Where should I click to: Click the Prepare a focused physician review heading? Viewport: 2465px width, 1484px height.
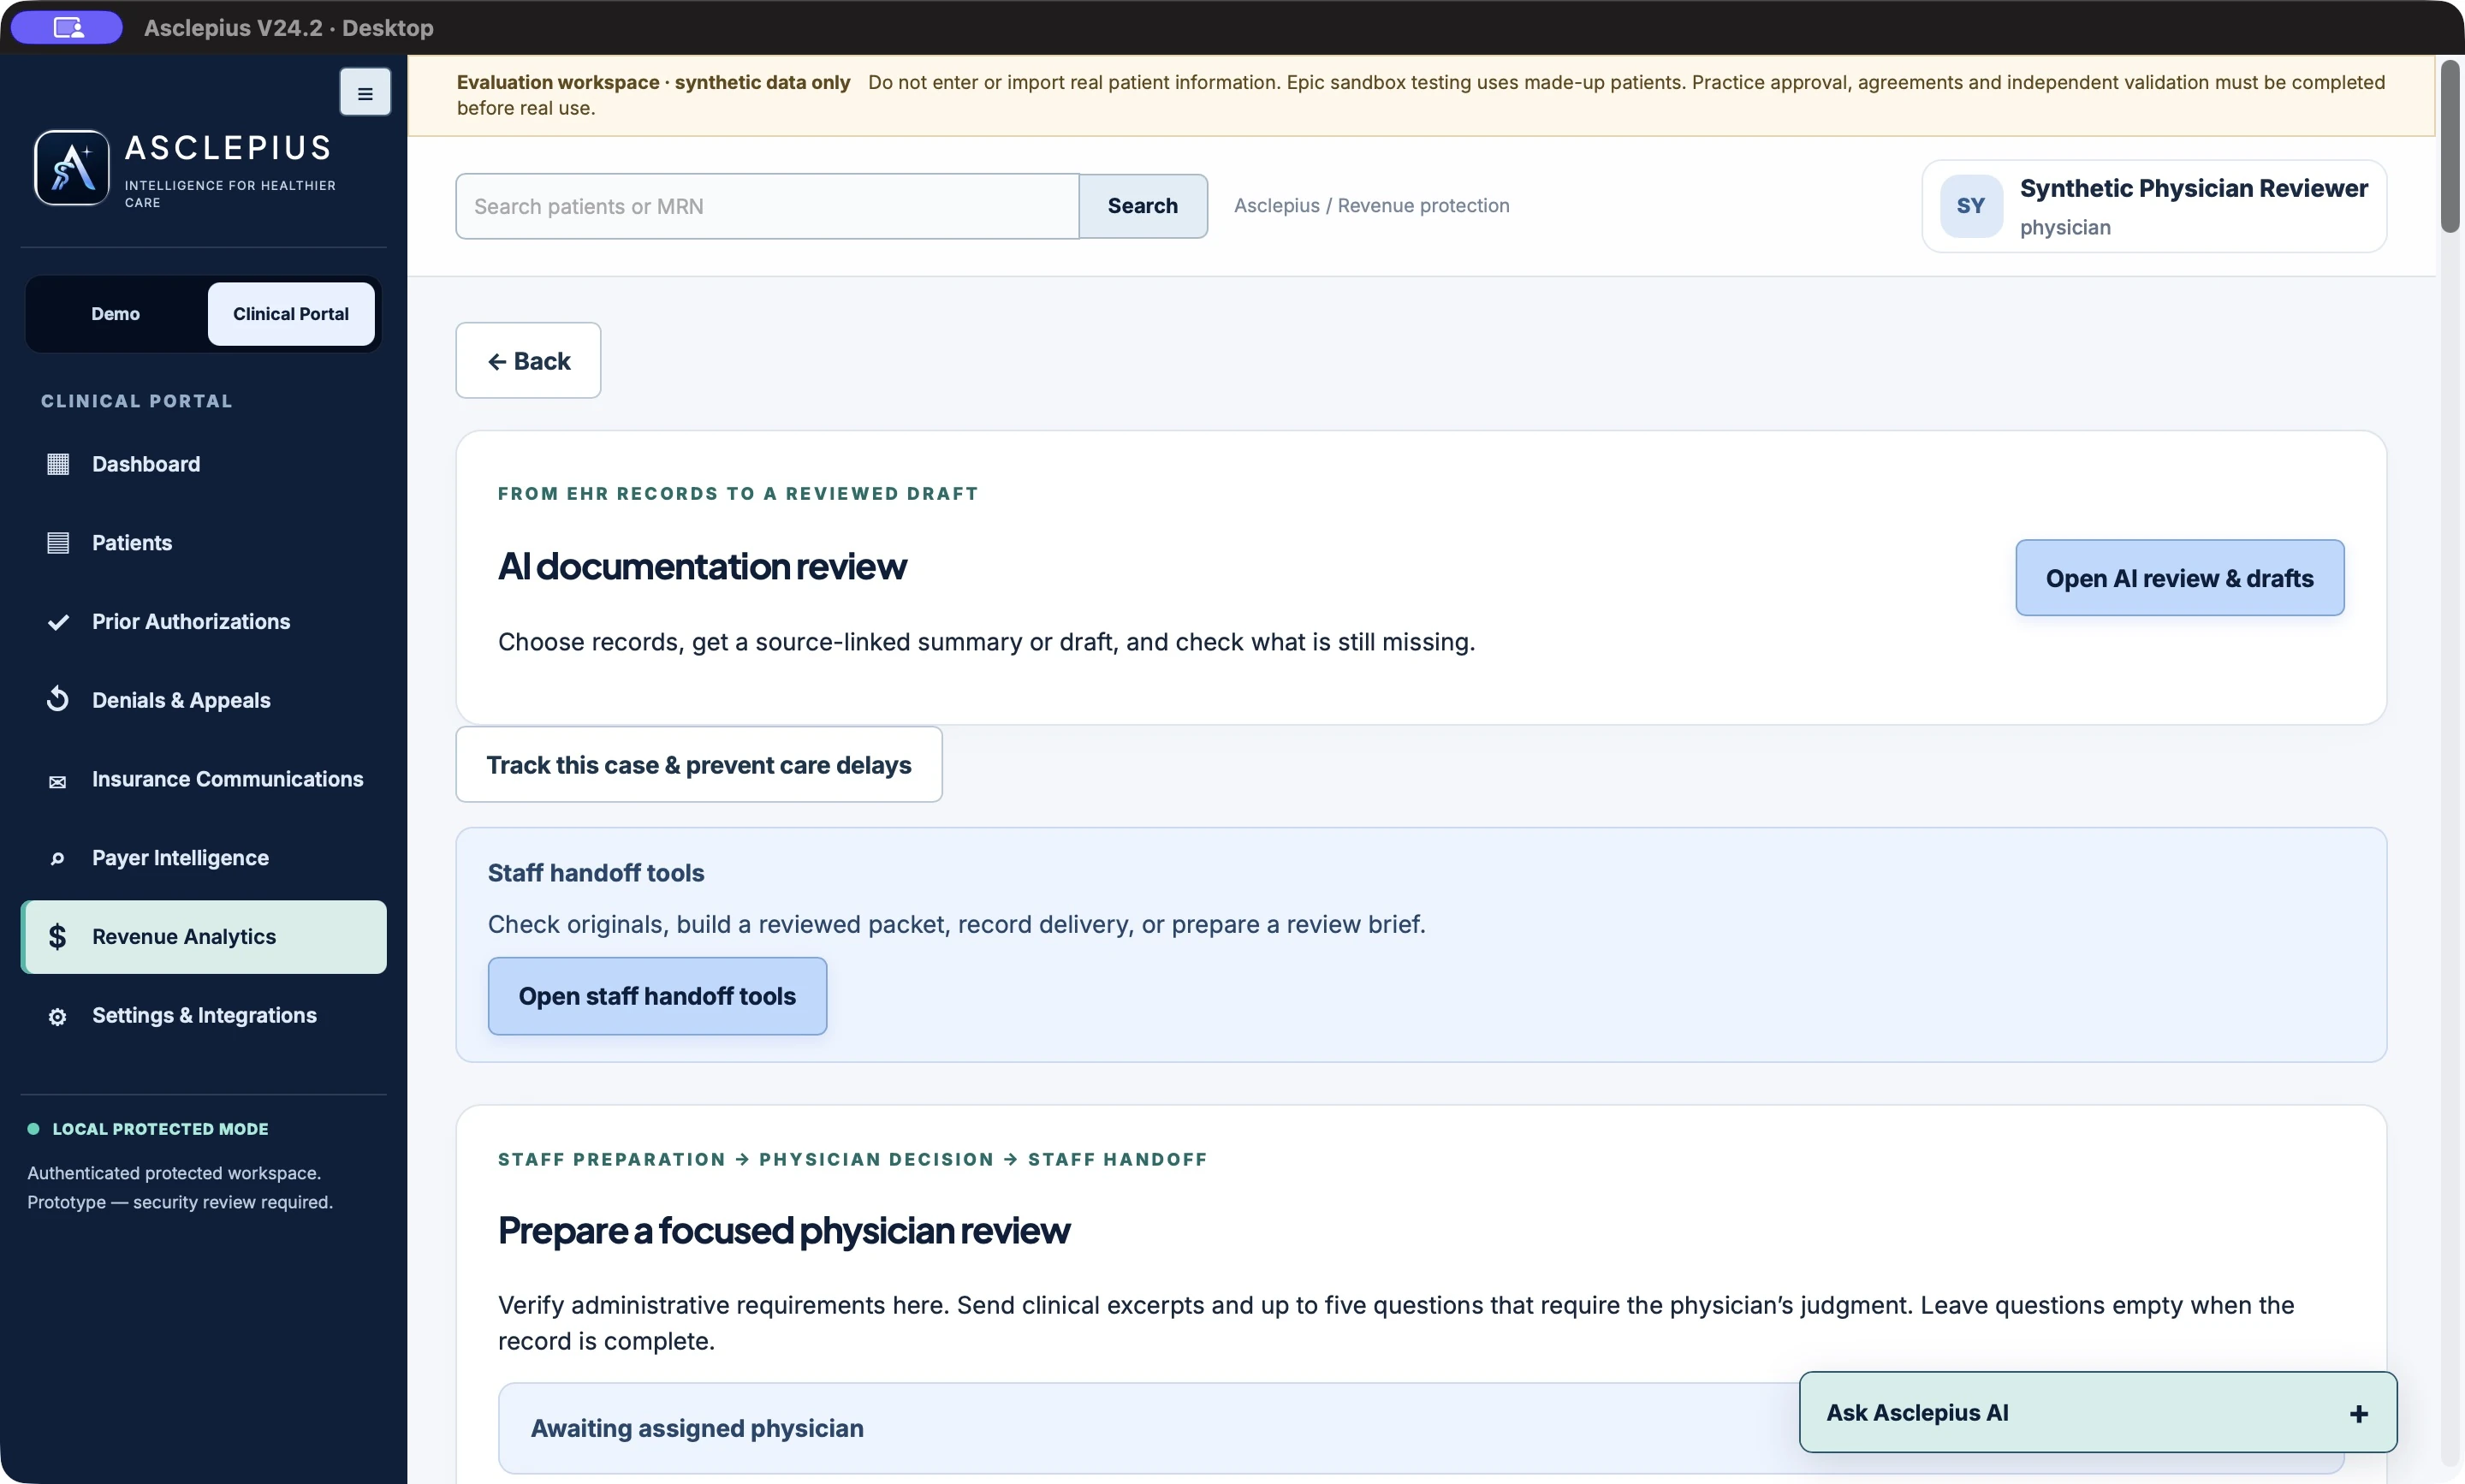[x=784, y=1231]
